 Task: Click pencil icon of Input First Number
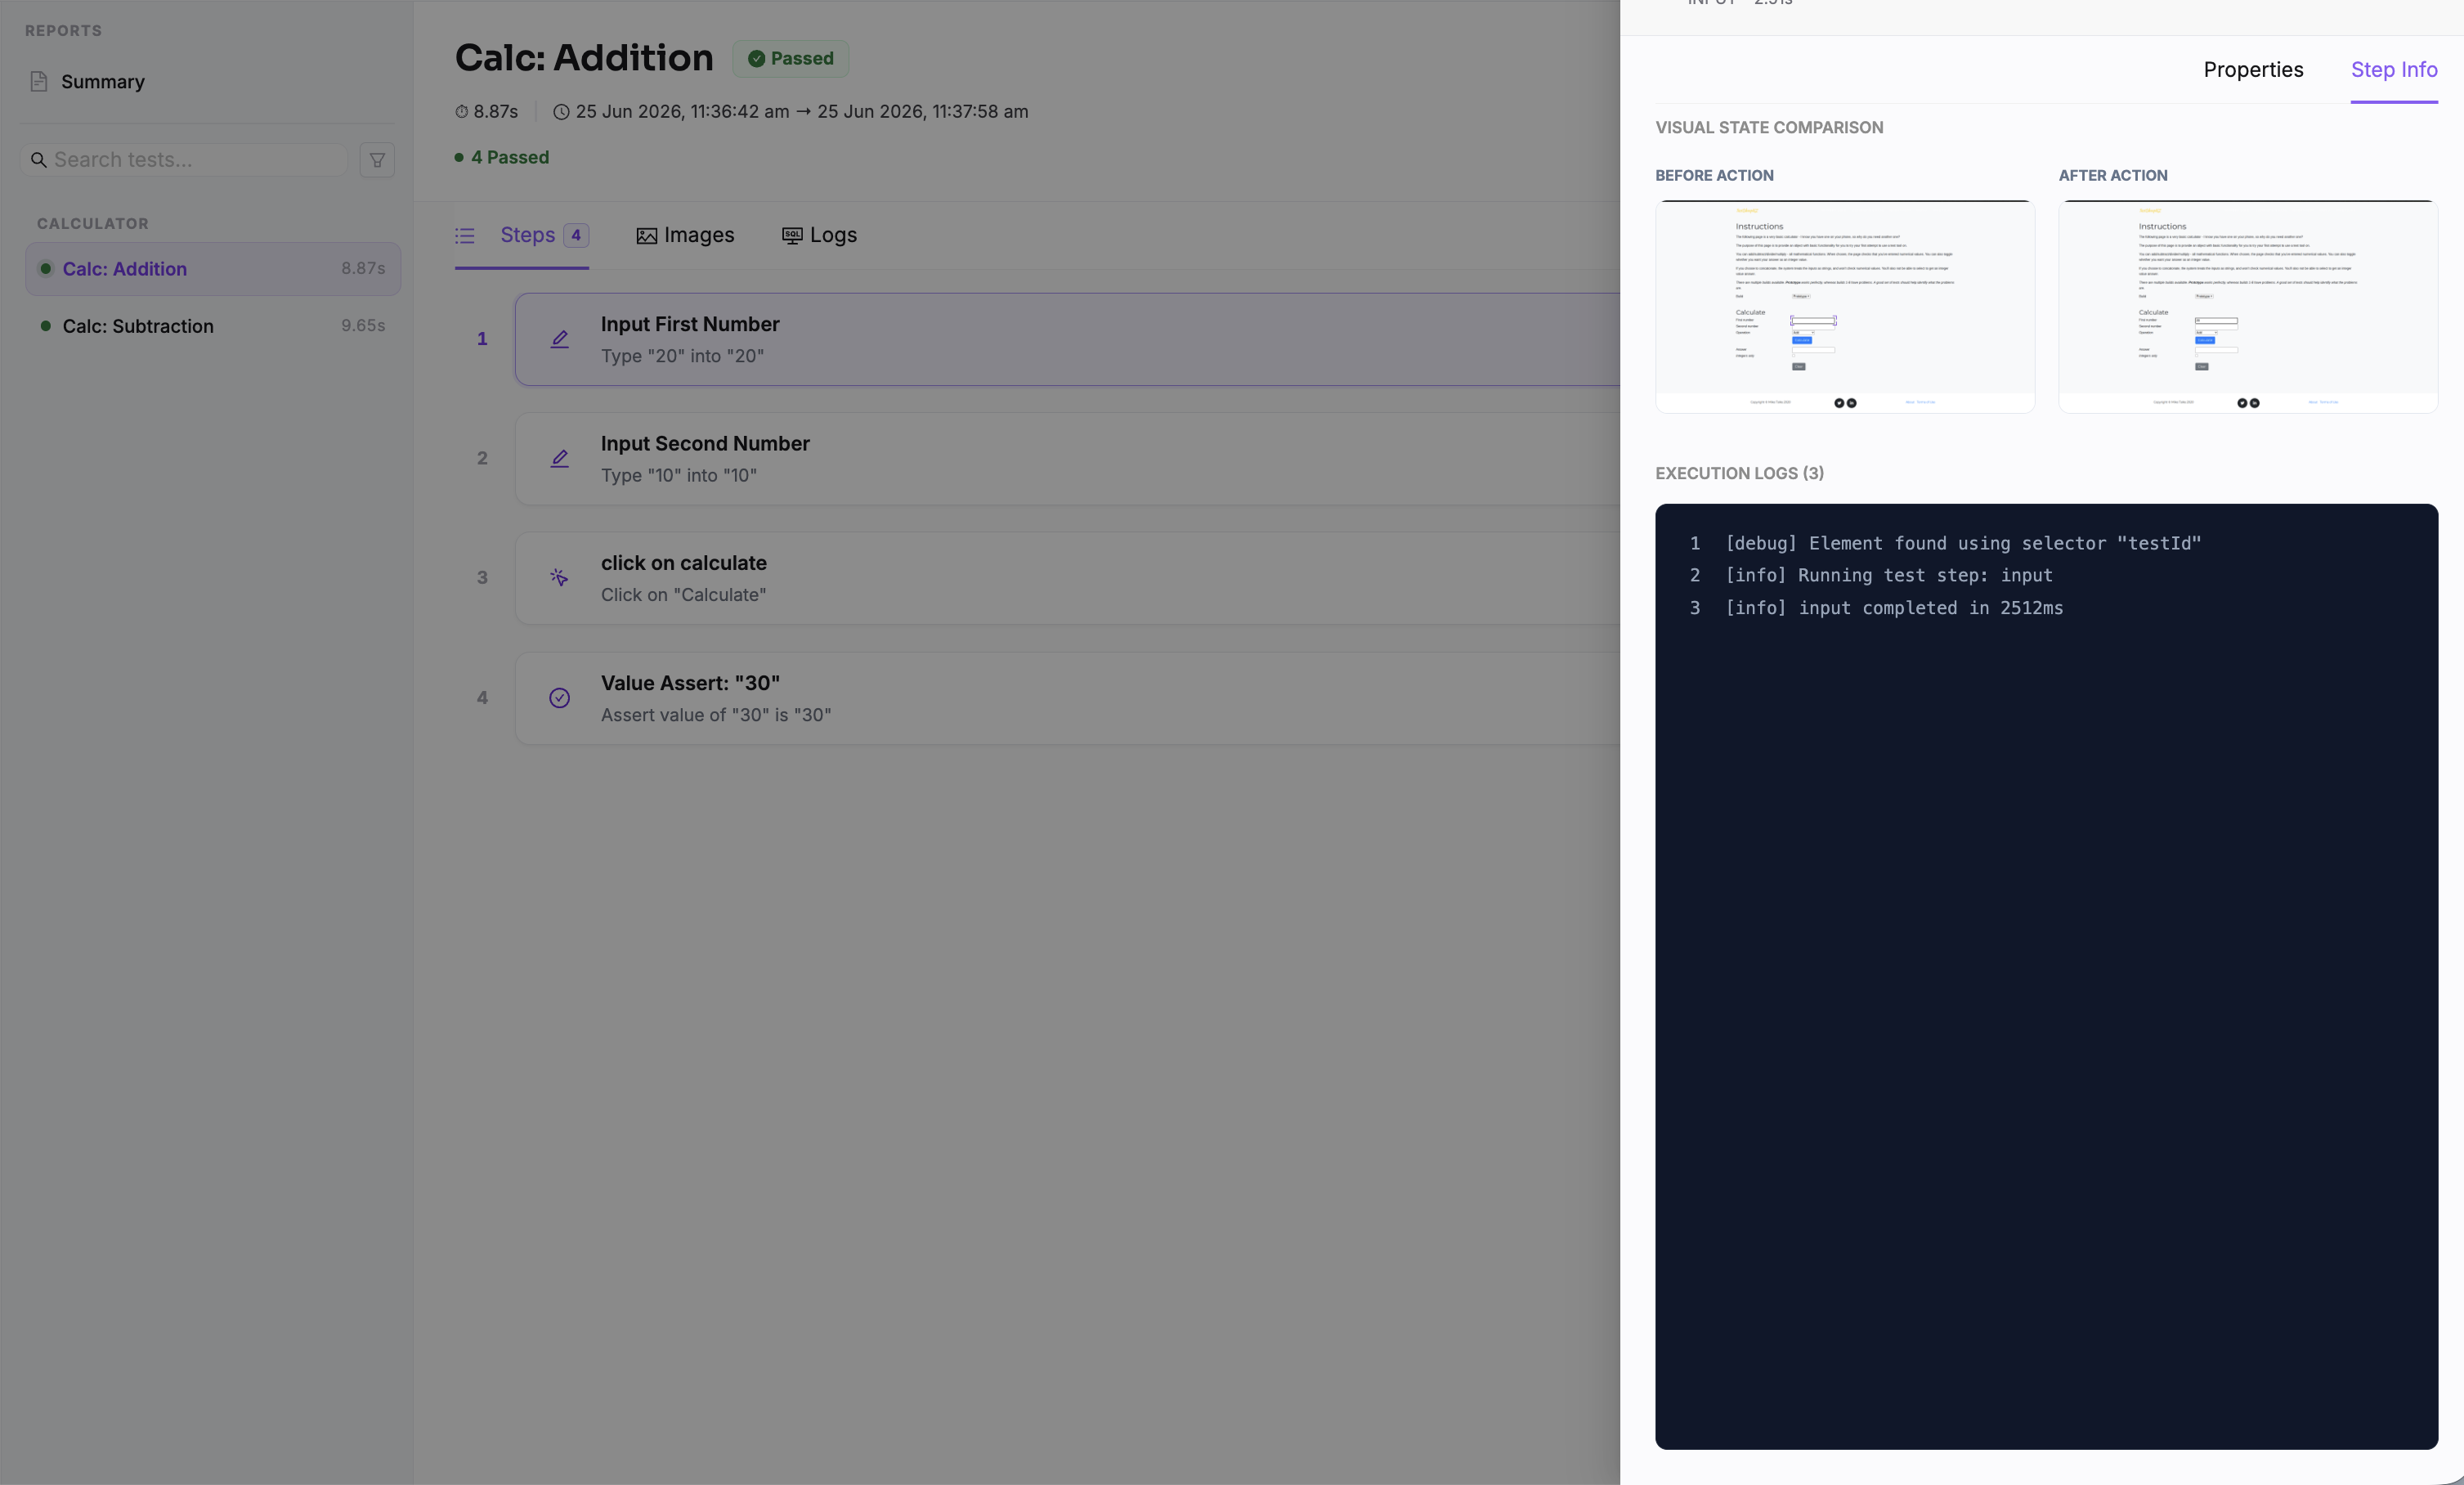click(x=560, y=339)
